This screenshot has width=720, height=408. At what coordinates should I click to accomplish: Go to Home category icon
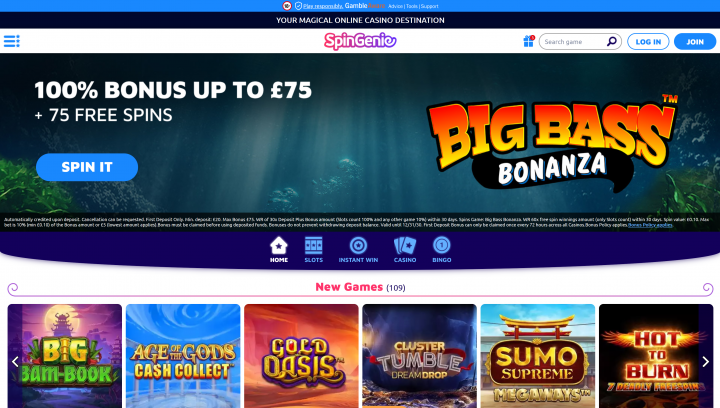click(279, 250)
